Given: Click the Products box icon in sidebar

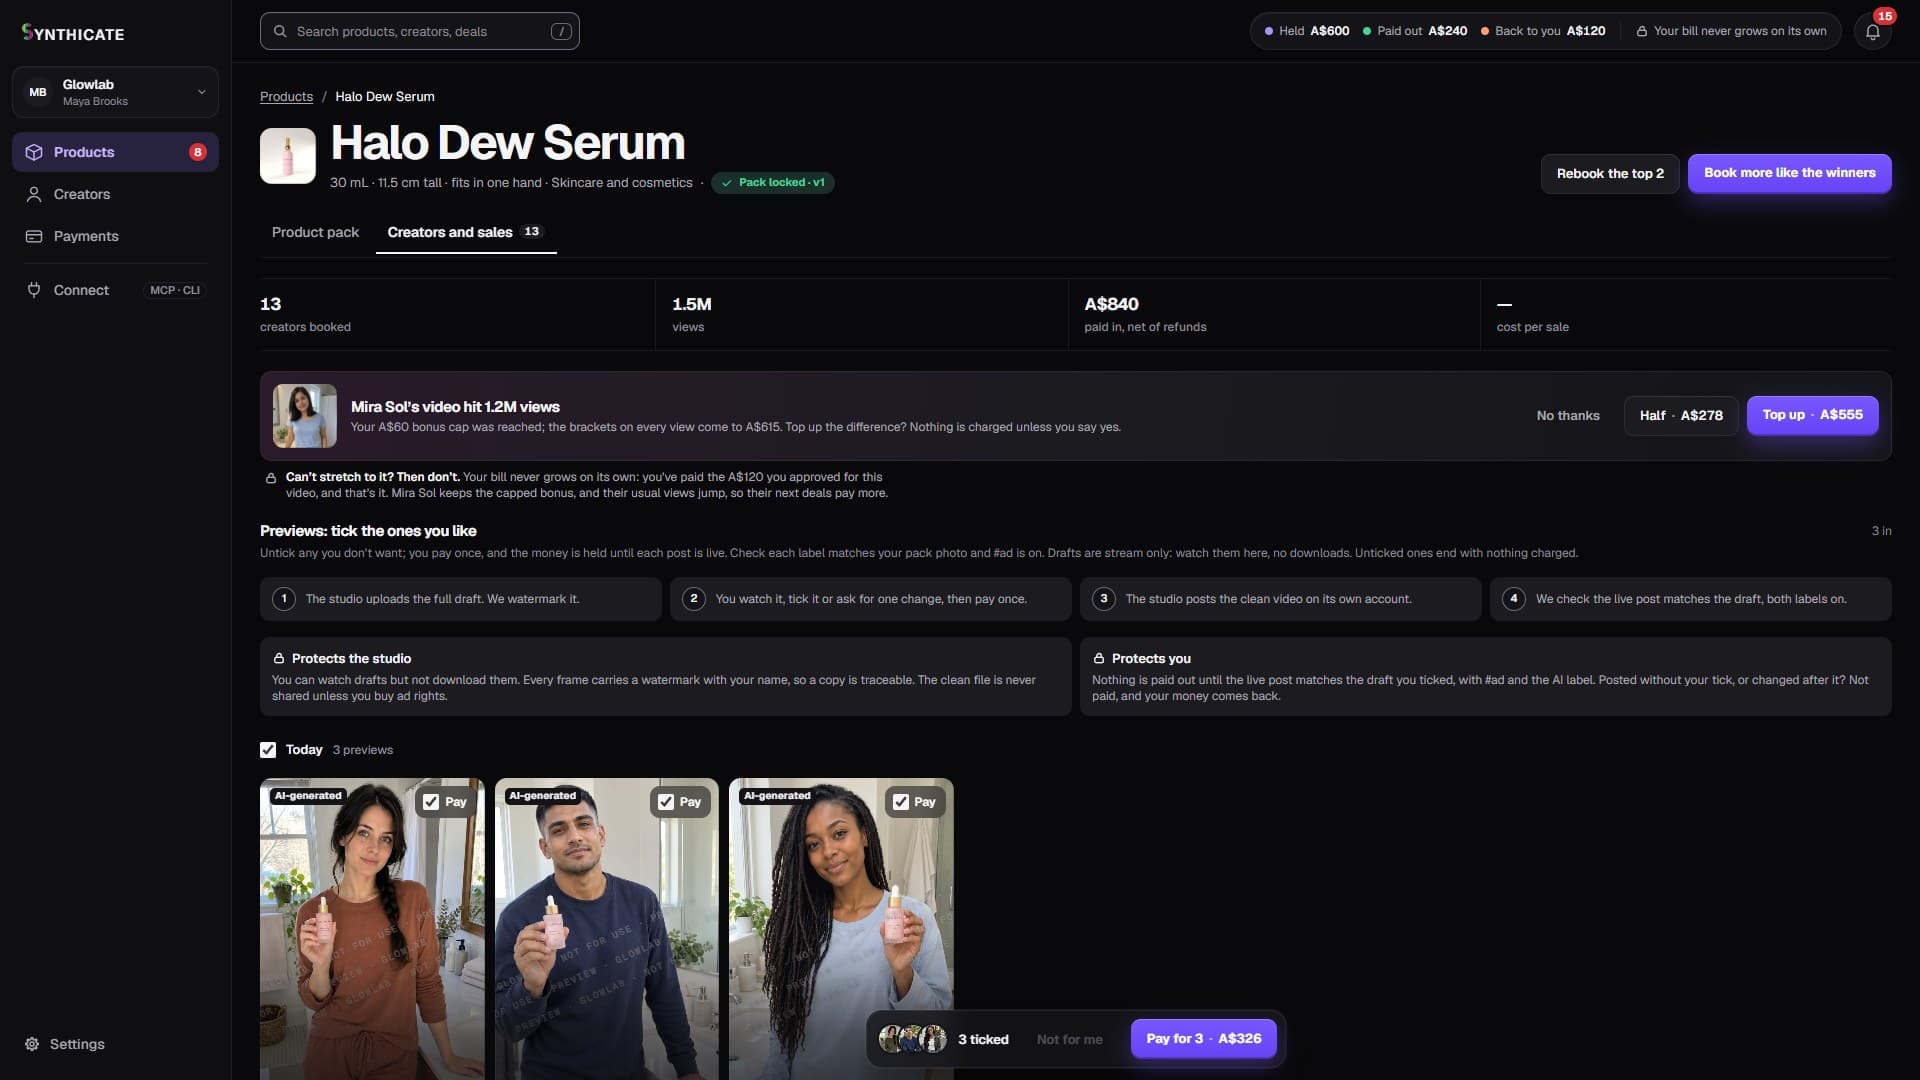Looking at the screenshot, I should tap(34, 152).
